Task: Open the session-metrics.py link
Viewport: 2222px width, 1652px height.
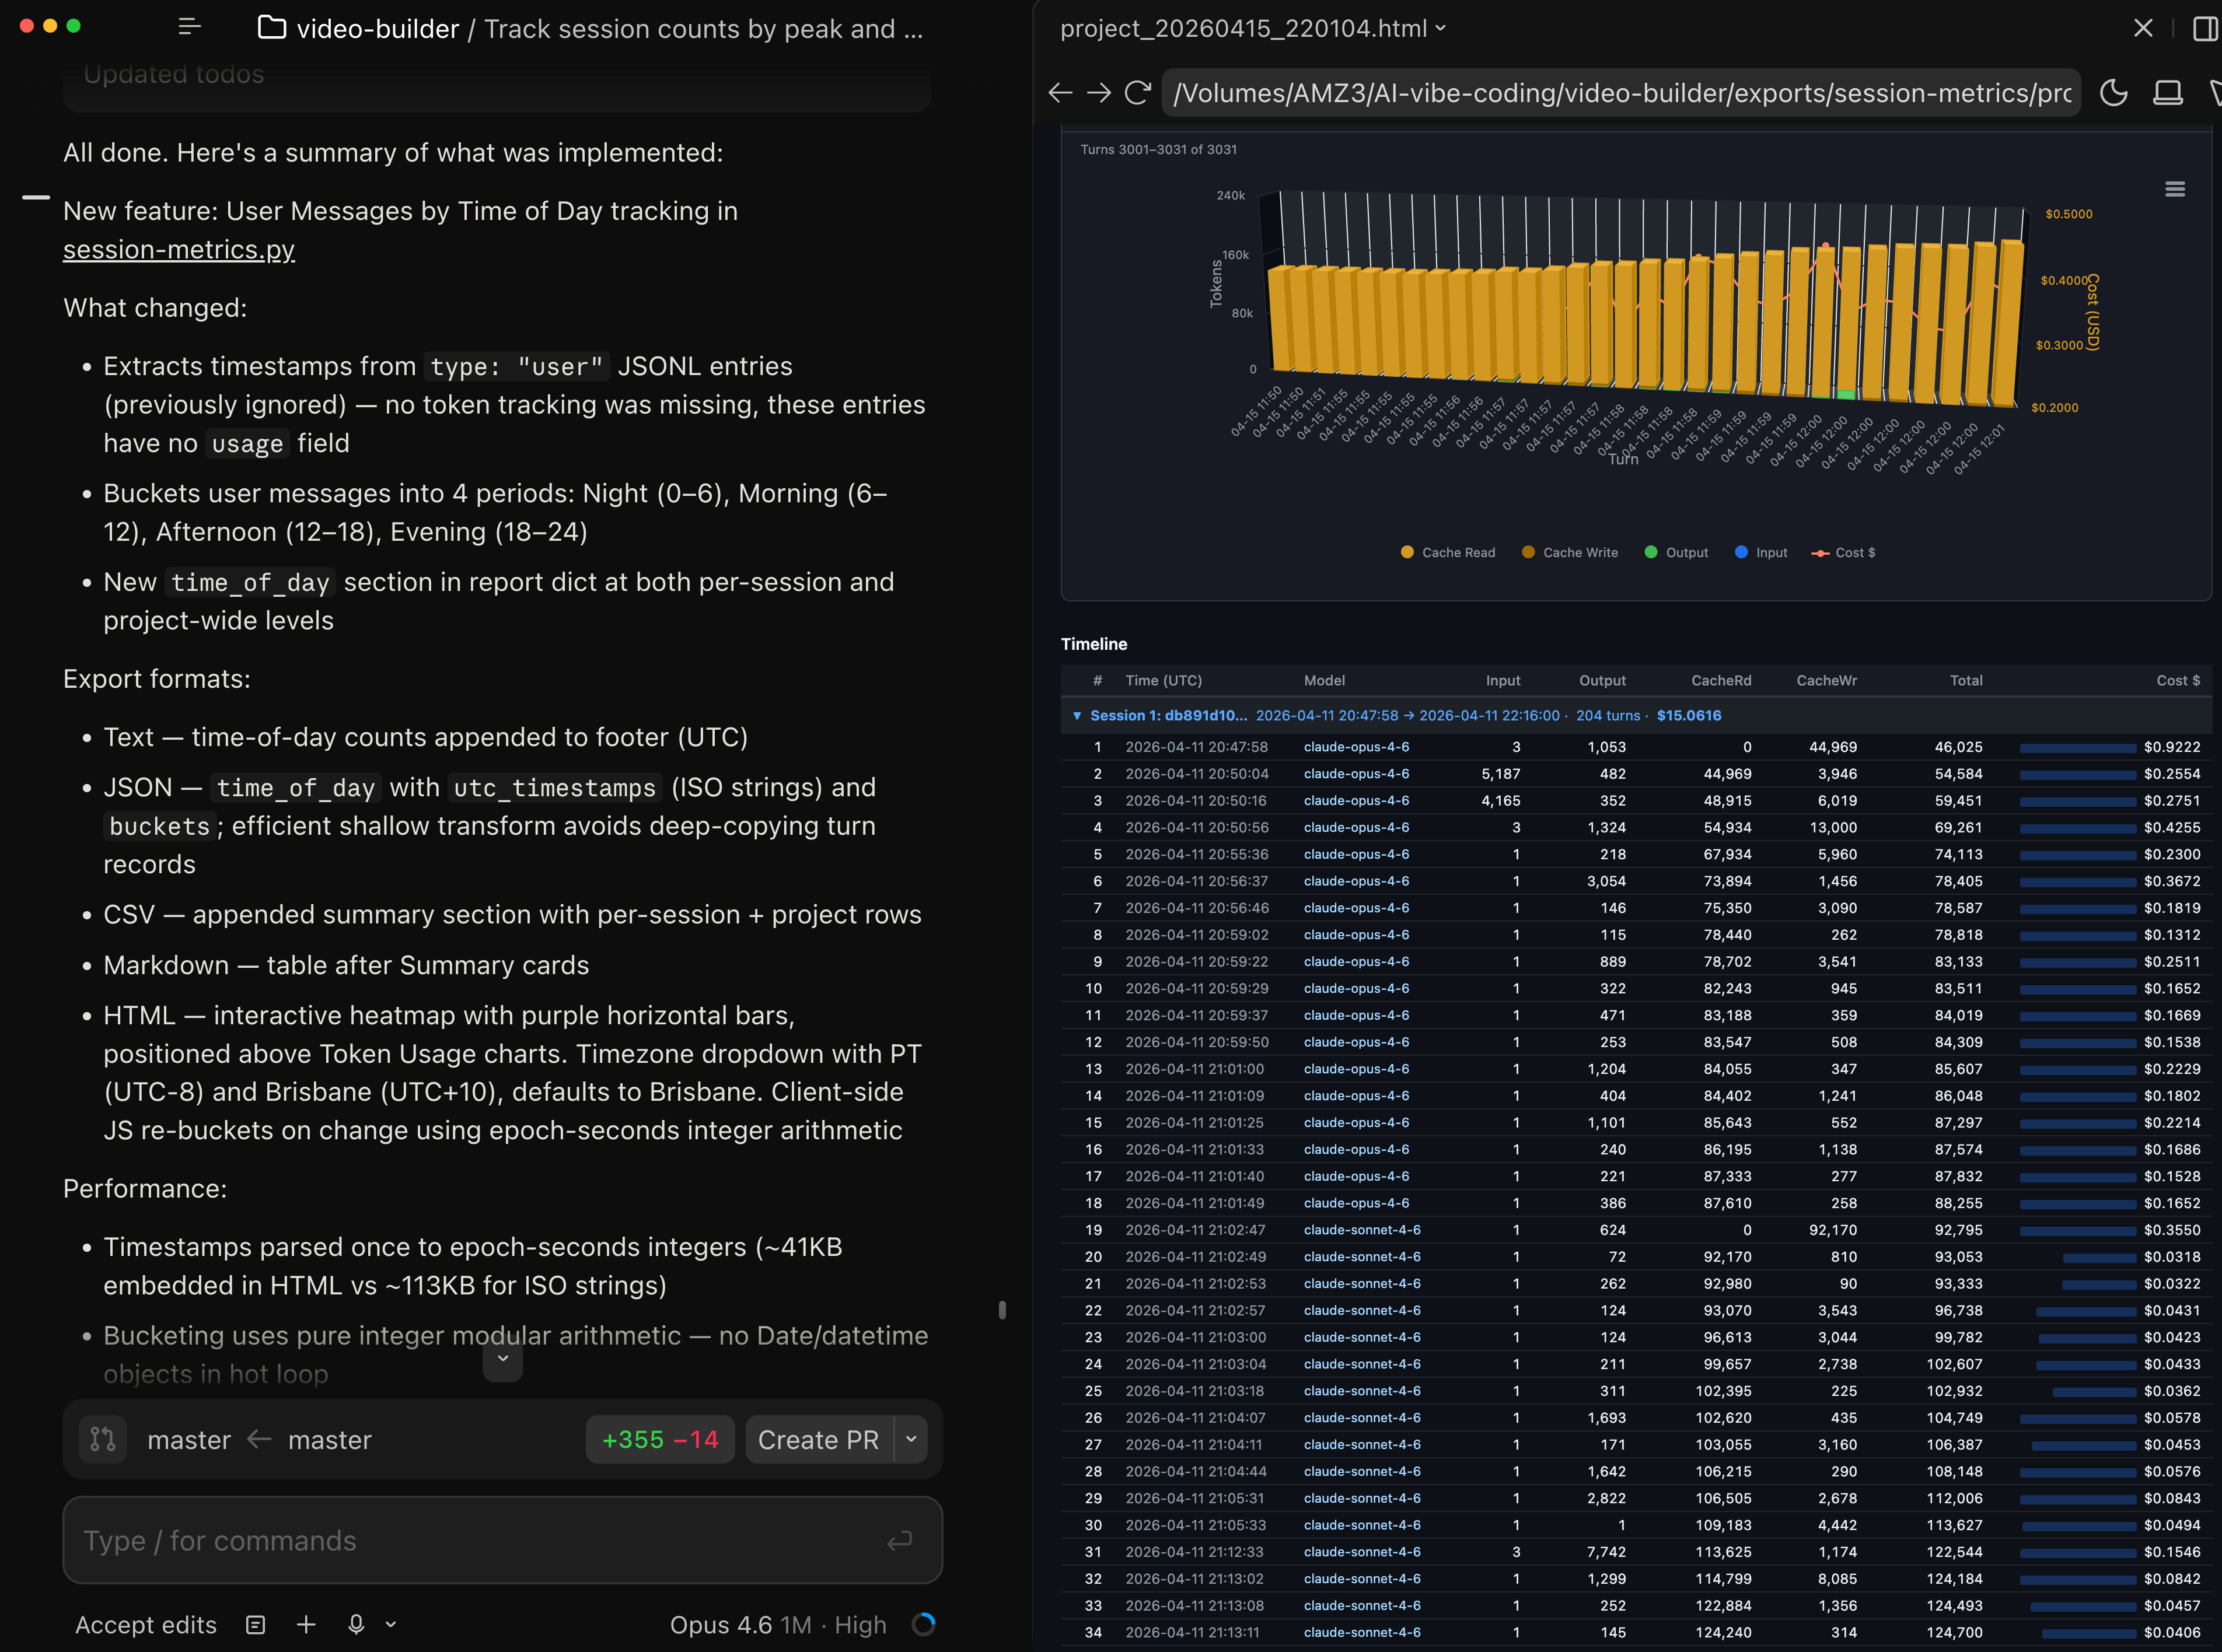Action: coord(179,249)
